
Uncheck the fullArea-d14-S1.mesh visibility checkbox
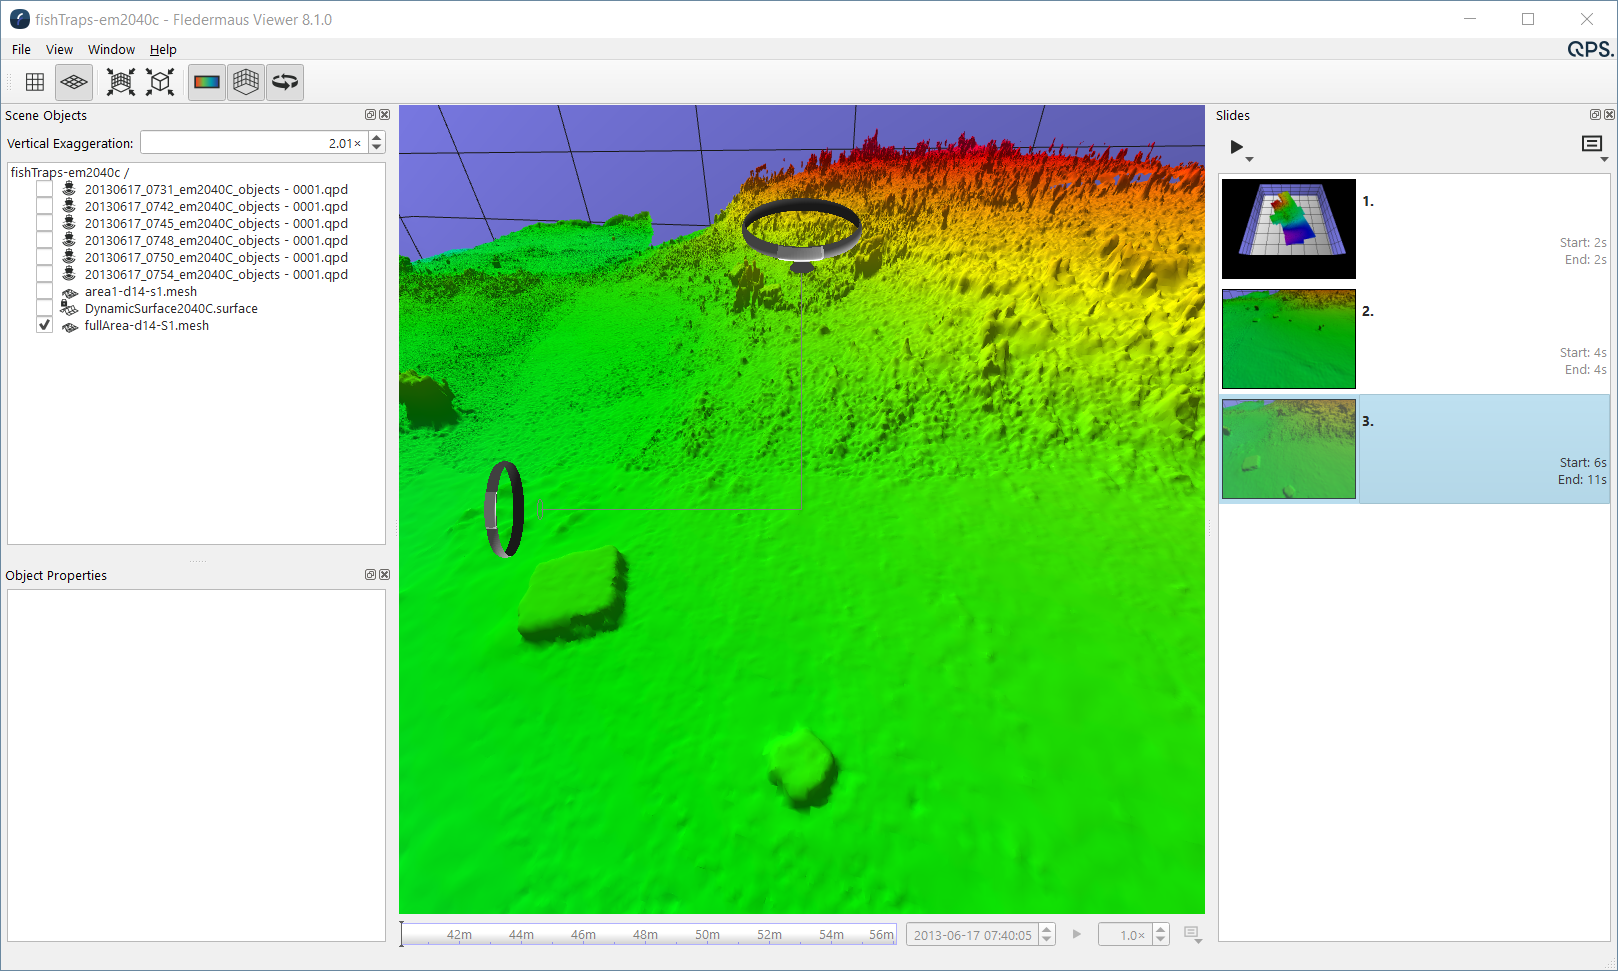[x=44, y=326]
